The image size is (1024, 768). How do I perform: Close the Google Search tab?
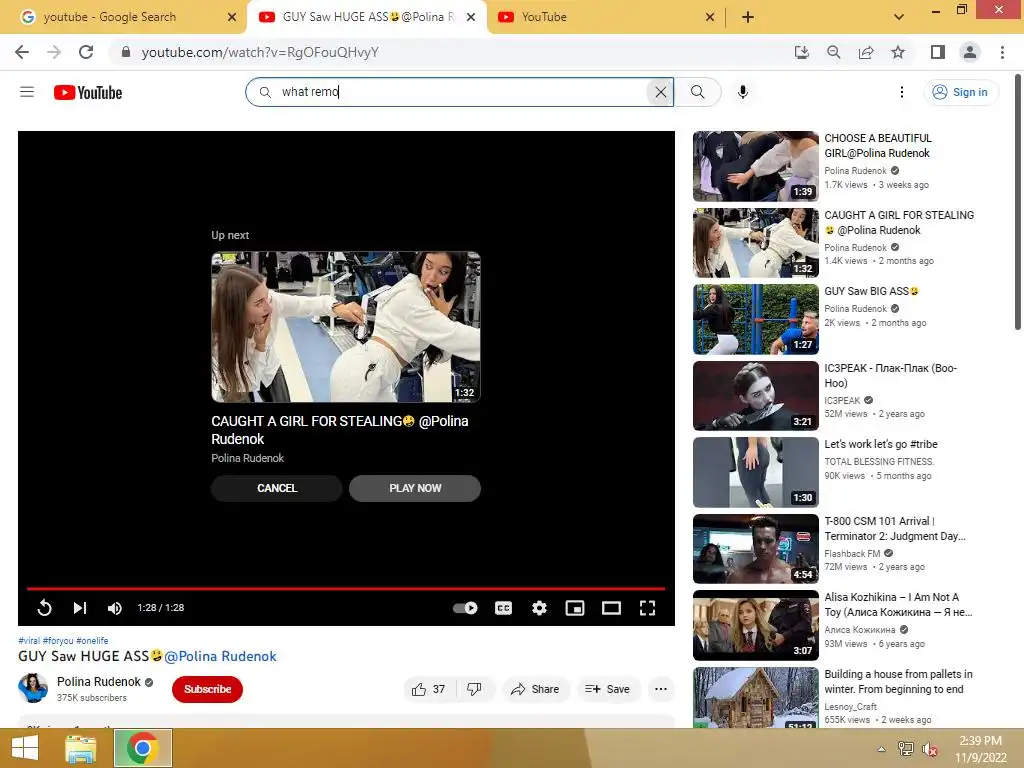[x=231, y=17]
